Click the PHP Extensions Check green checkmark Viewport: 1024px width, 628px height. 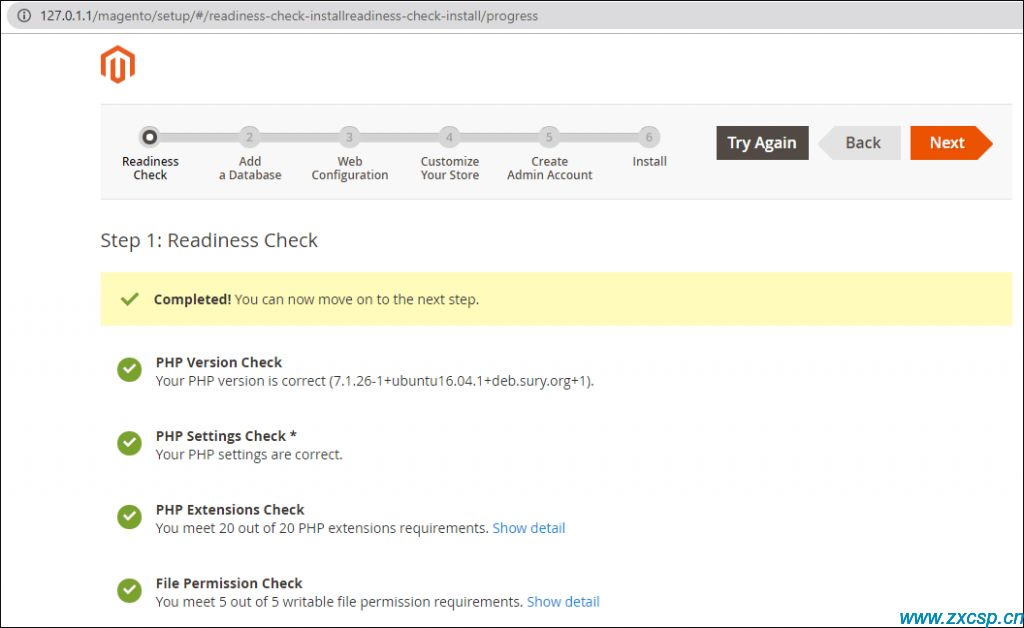pos(129,517)
